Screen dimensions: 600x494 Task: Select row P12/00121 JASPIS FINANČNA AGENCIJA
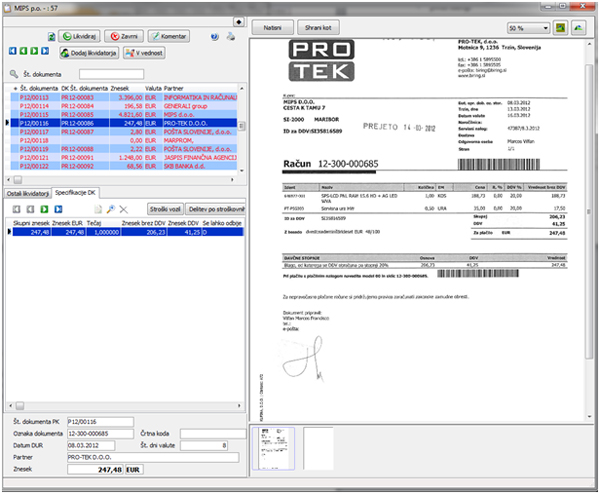click(x=124, y=158)
